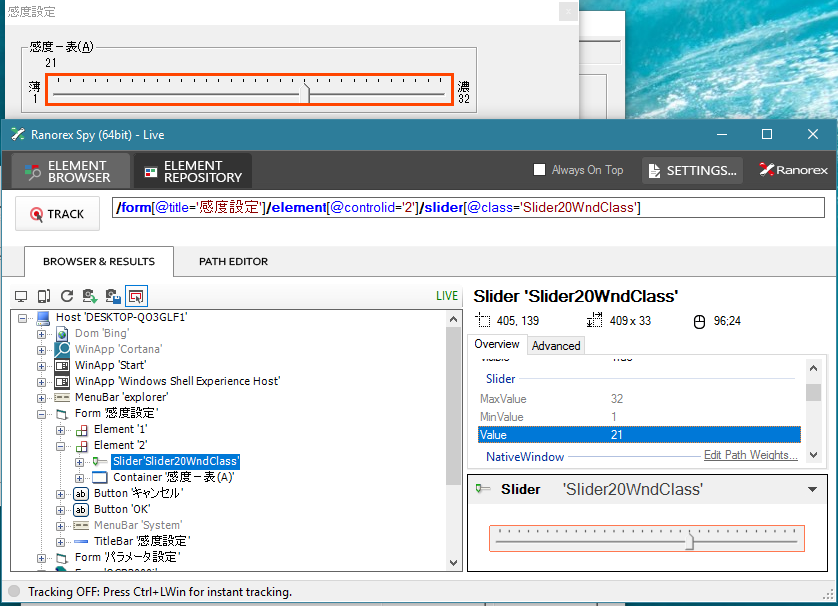Image resolution: width=838 pixels, height=606 pixels.
Task: Click the mobile devices toolbar icon
Action: 44,296
